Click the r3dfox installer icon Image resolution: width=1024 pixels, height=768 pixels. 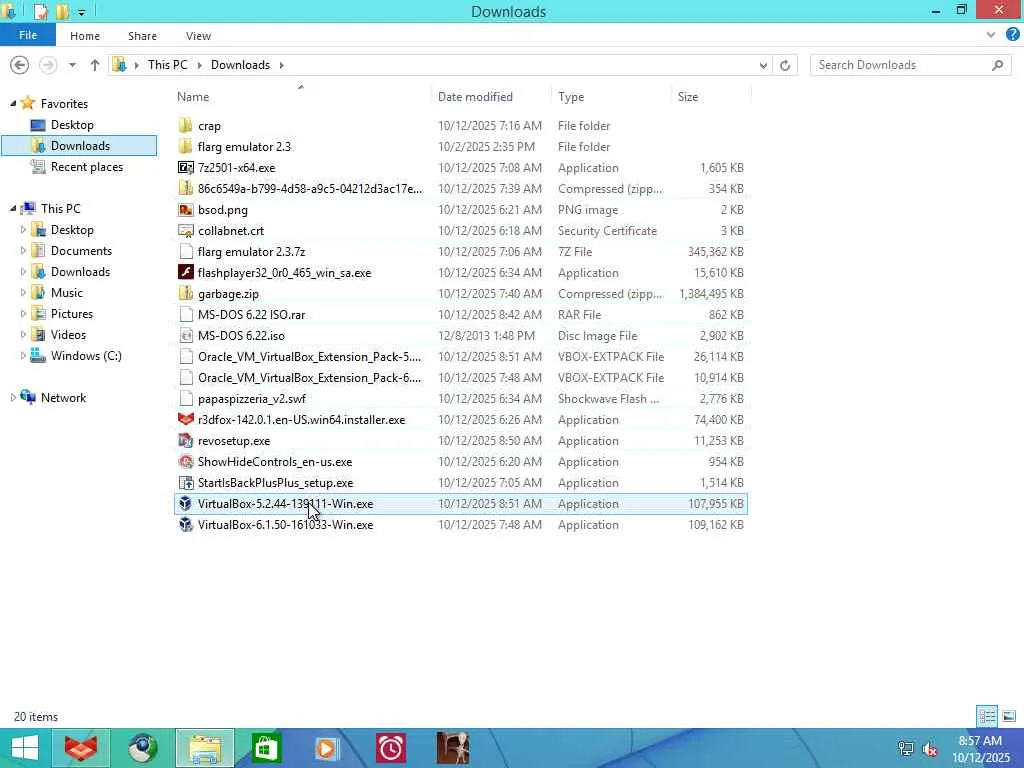click(x=185, y=419)
